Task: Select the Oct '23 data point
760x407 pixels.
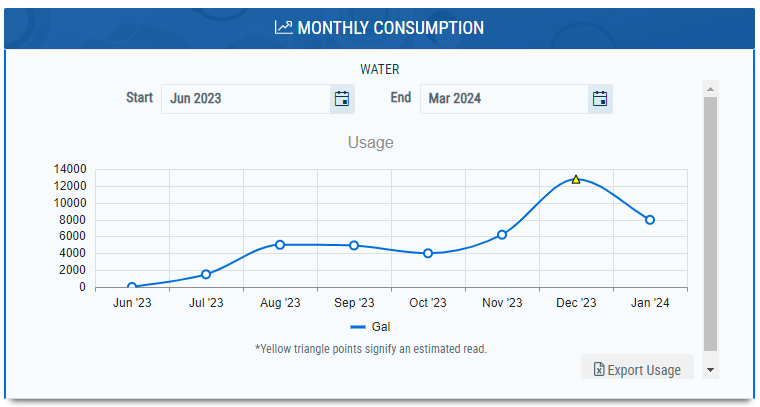Action: coord(428,253)
